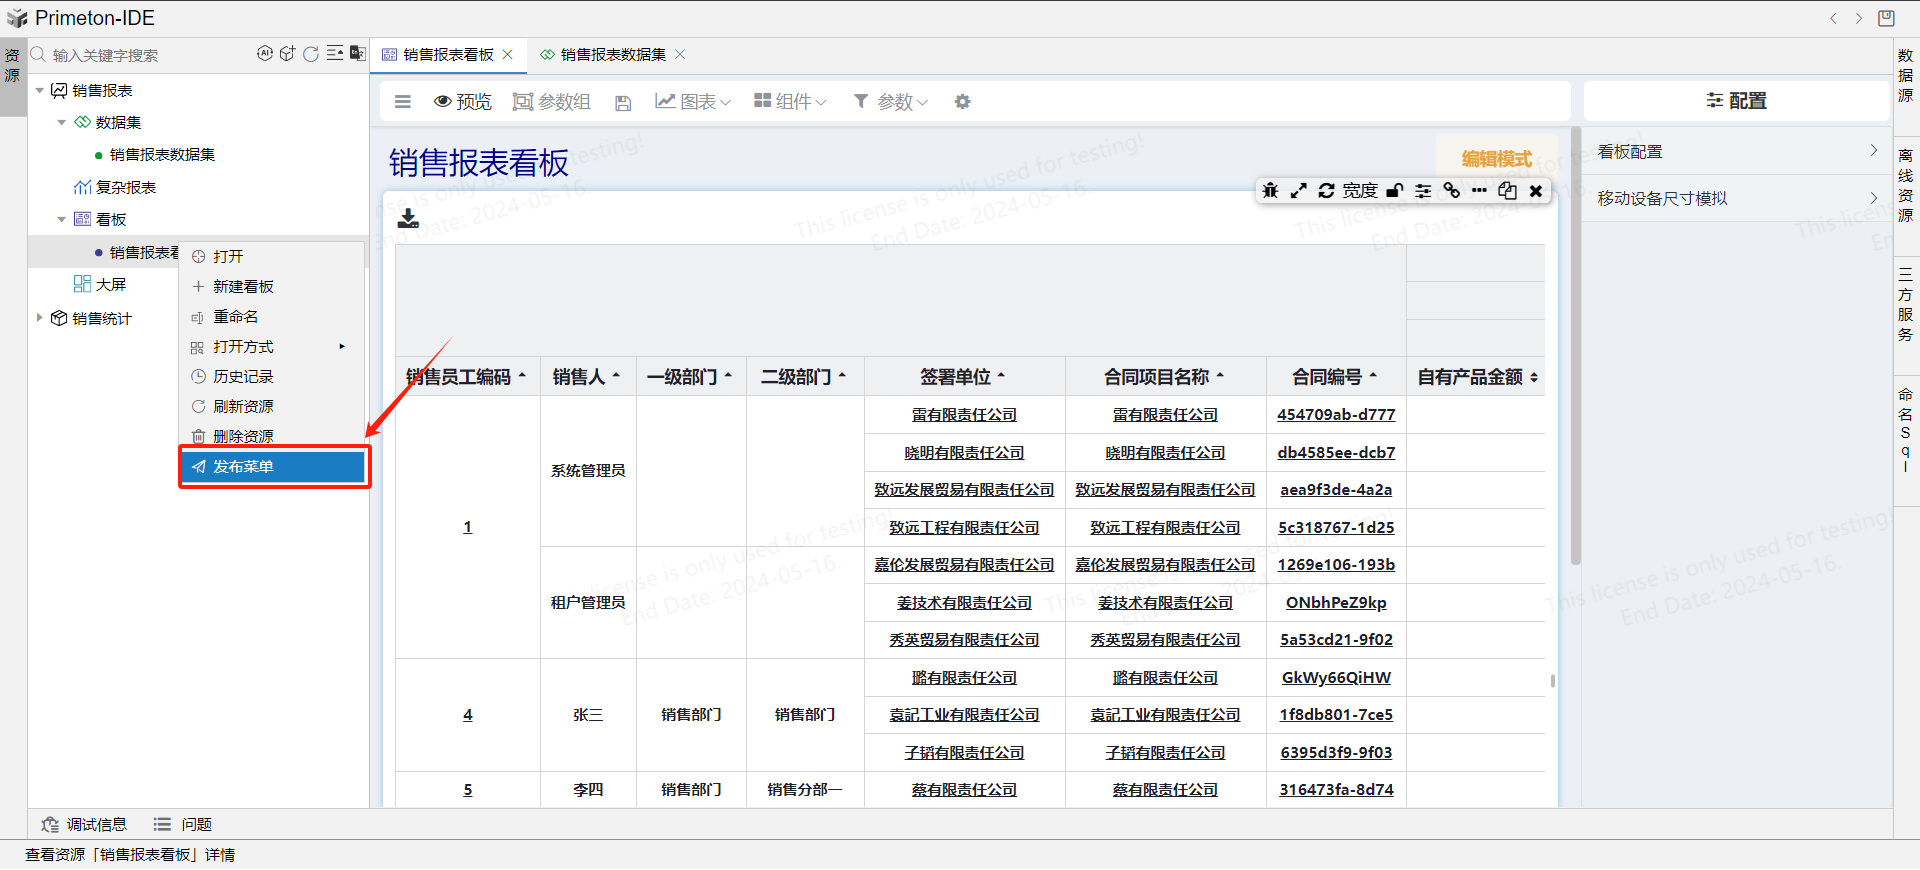This screenshot has height=870, width=1920.
Task: Click the save disk icon in toolbar
Action: click(623, 103)
